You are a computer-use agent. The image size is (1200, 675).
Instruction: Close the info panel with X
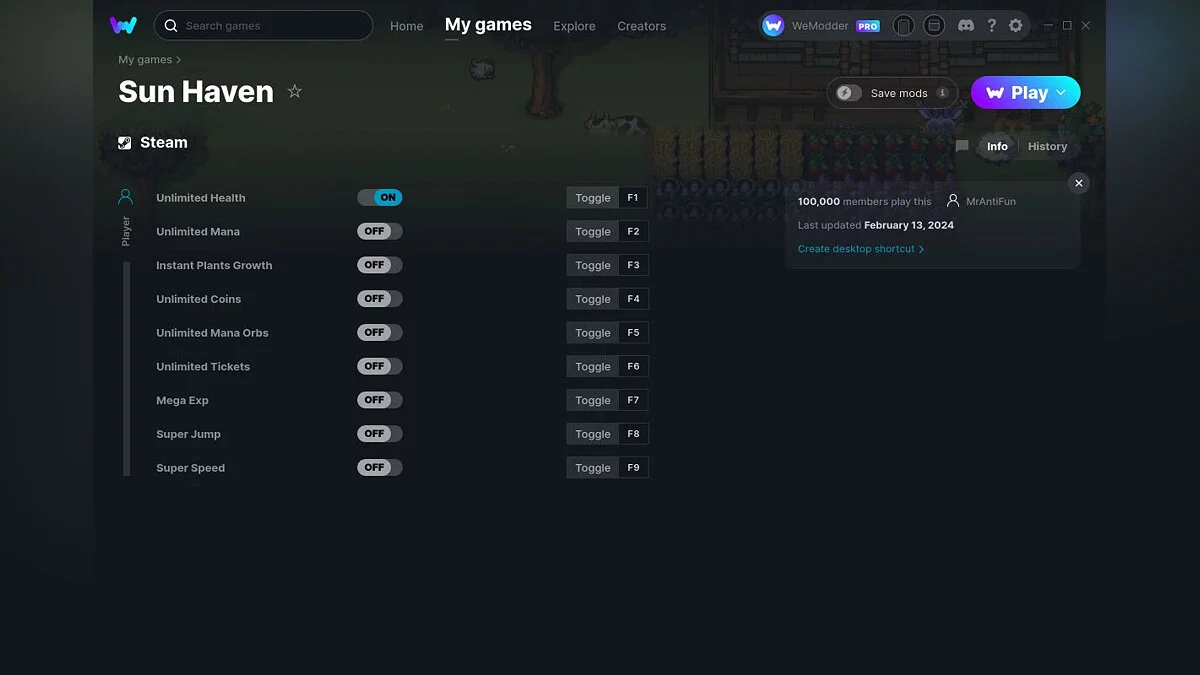coord(1078,183)
